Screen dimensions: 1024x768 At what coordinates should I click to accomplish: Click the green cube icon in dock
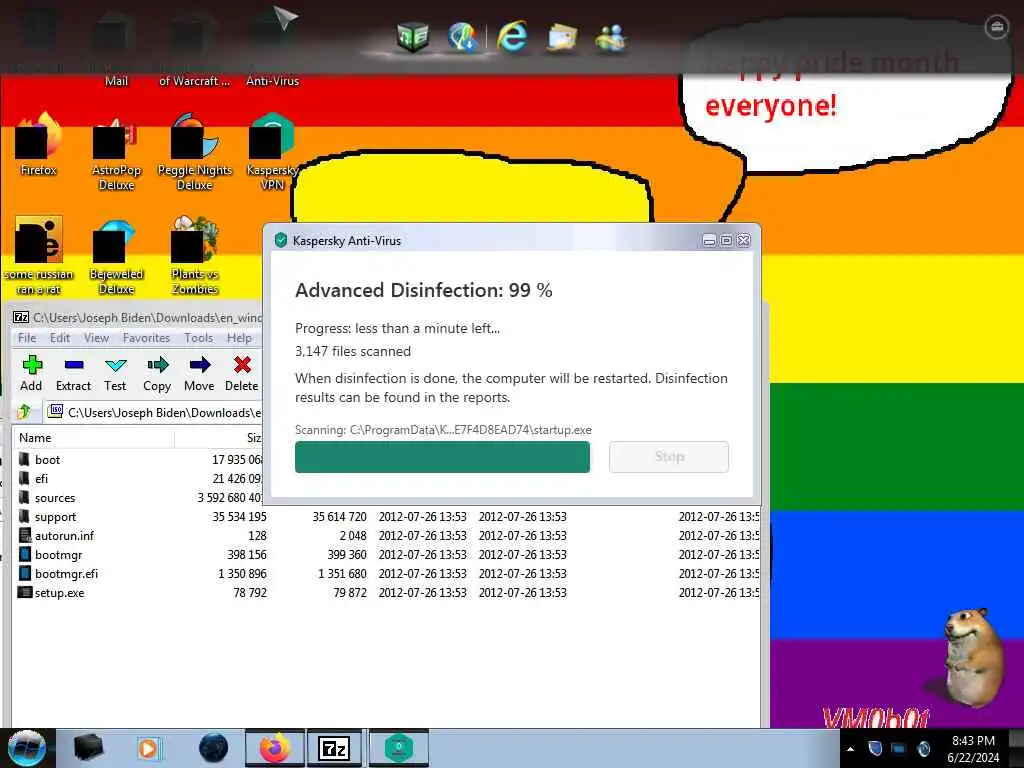pos(413,36)
